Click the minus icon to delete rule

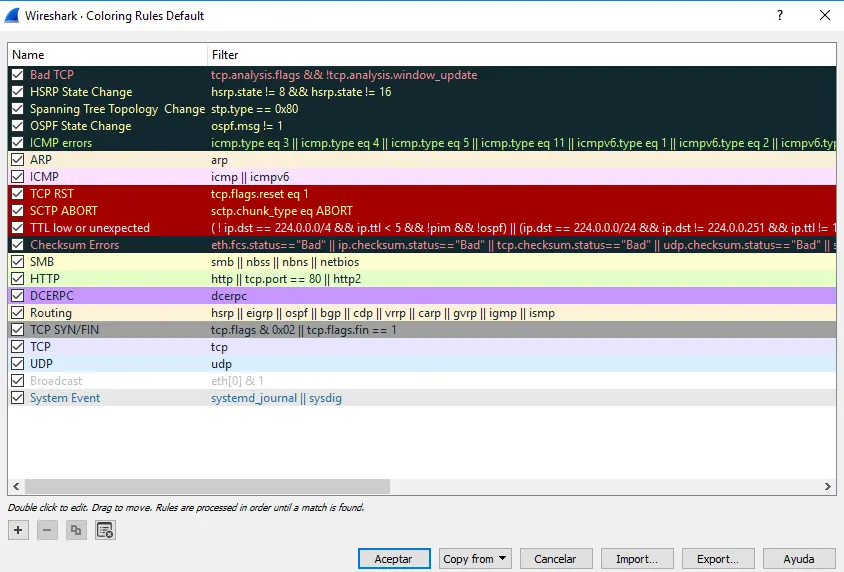(47, 530)
